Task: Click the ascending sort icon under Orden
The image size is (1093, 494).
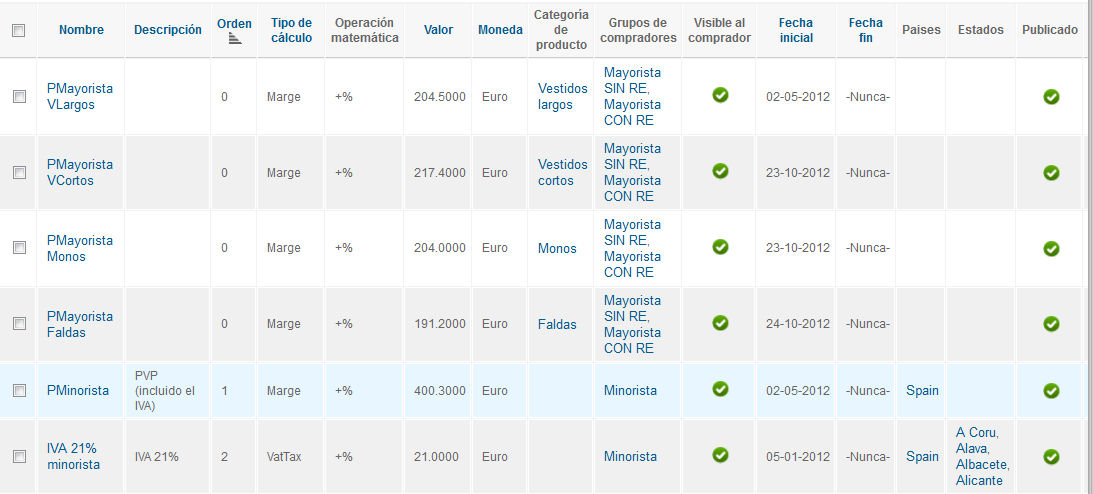Action: (235, 38)
